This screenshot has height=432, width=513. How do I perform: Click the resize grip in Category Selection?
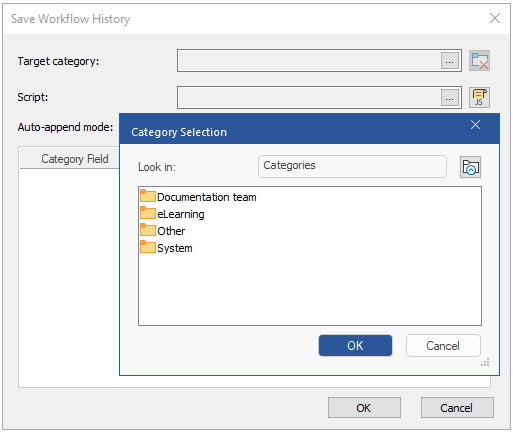point(485,363)
